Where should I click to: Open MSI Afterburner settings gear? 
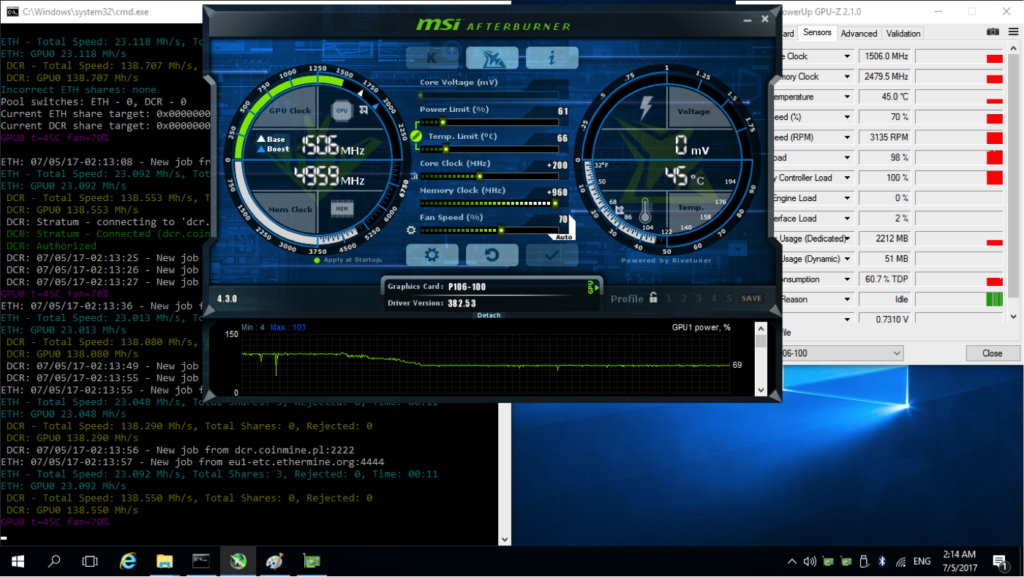[x=432, y=255]
